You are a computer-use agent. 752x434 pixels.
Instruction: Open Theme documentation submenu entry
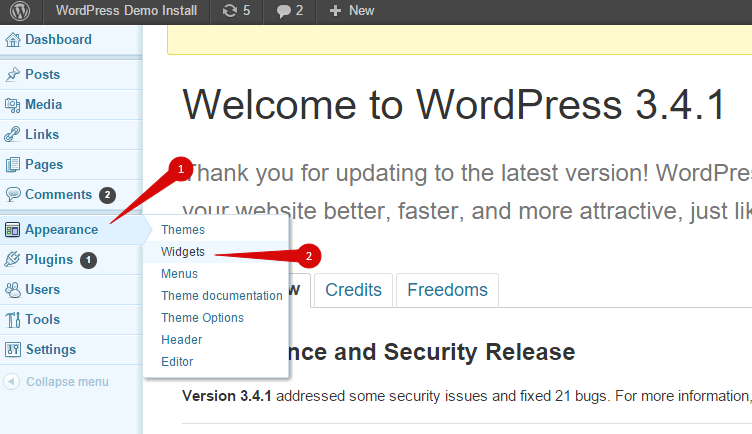(x=222, y=296)
